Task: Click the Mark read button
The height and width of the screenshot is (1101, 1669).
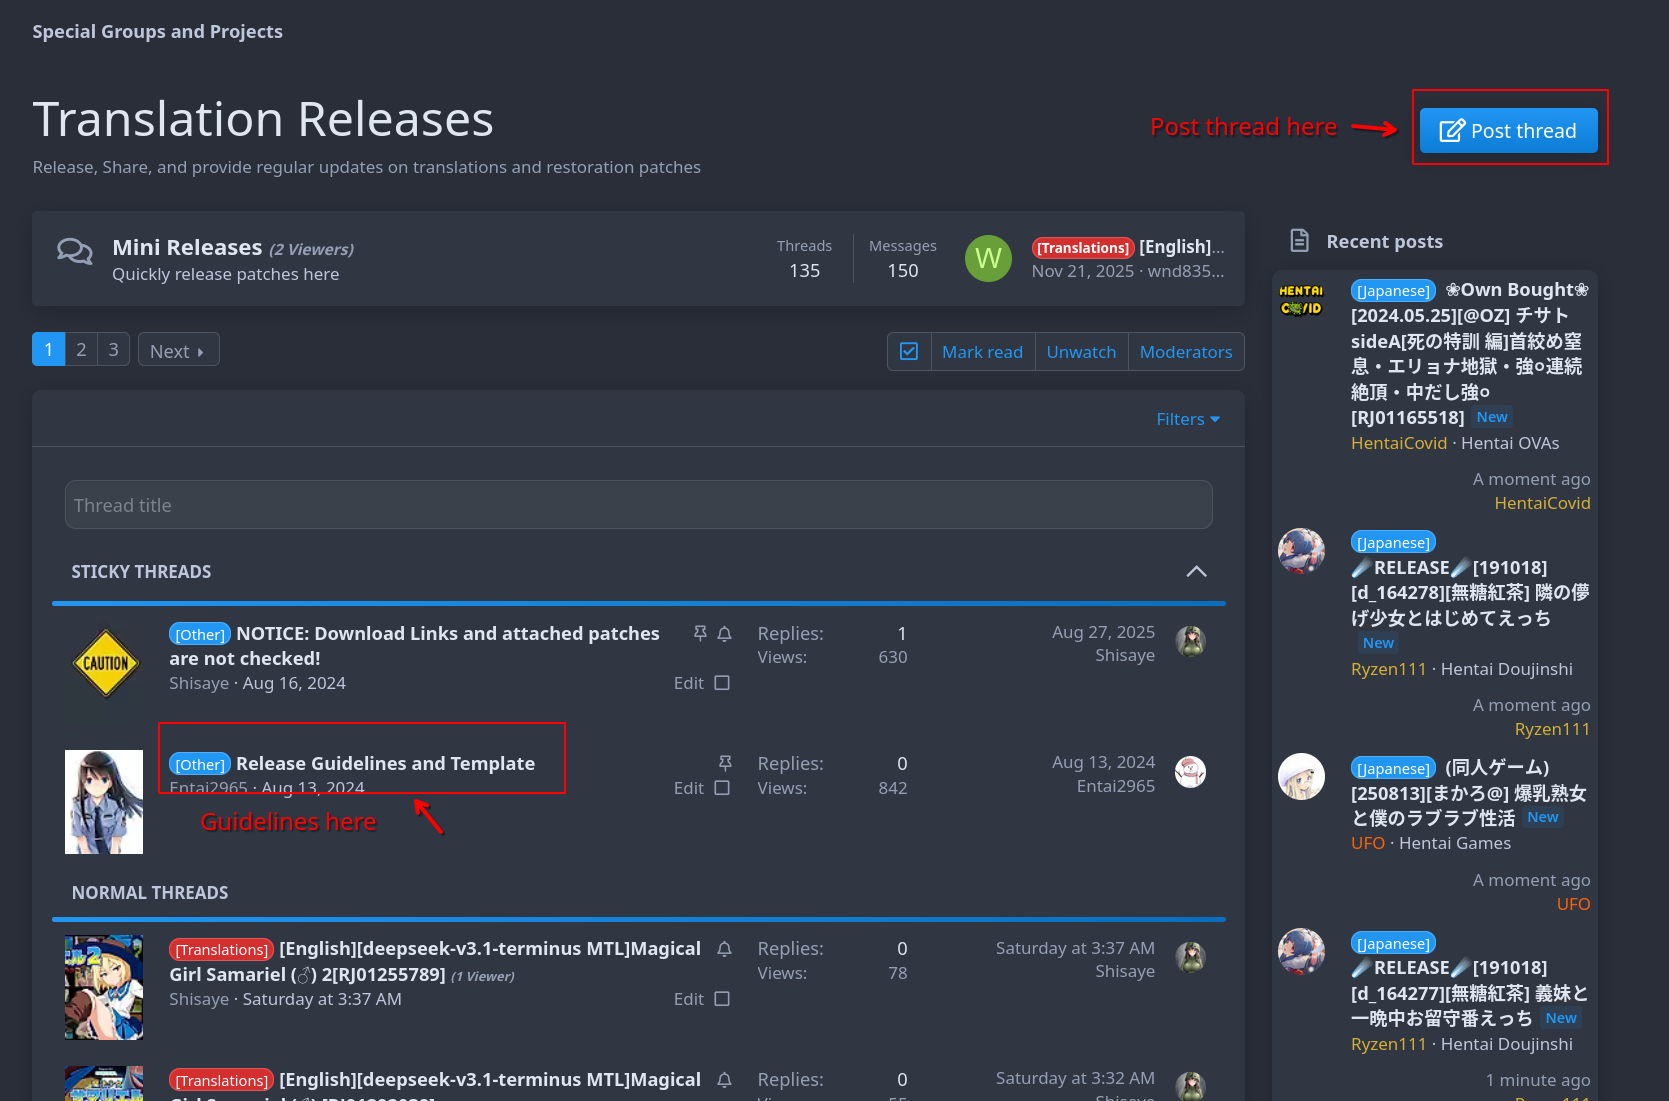Action: 982,352
